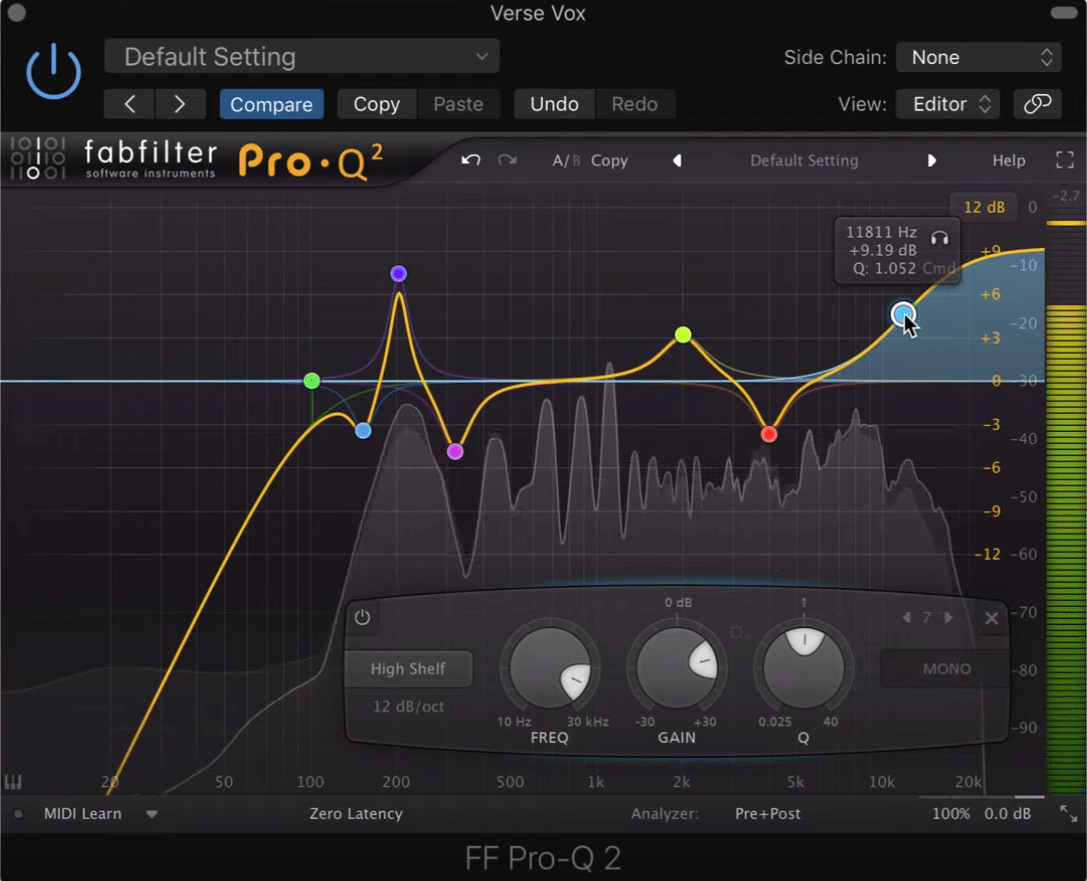Select the purple band node near 200 Hz
This screenshot has width=1087, height=881.
[x=399, y=274]
